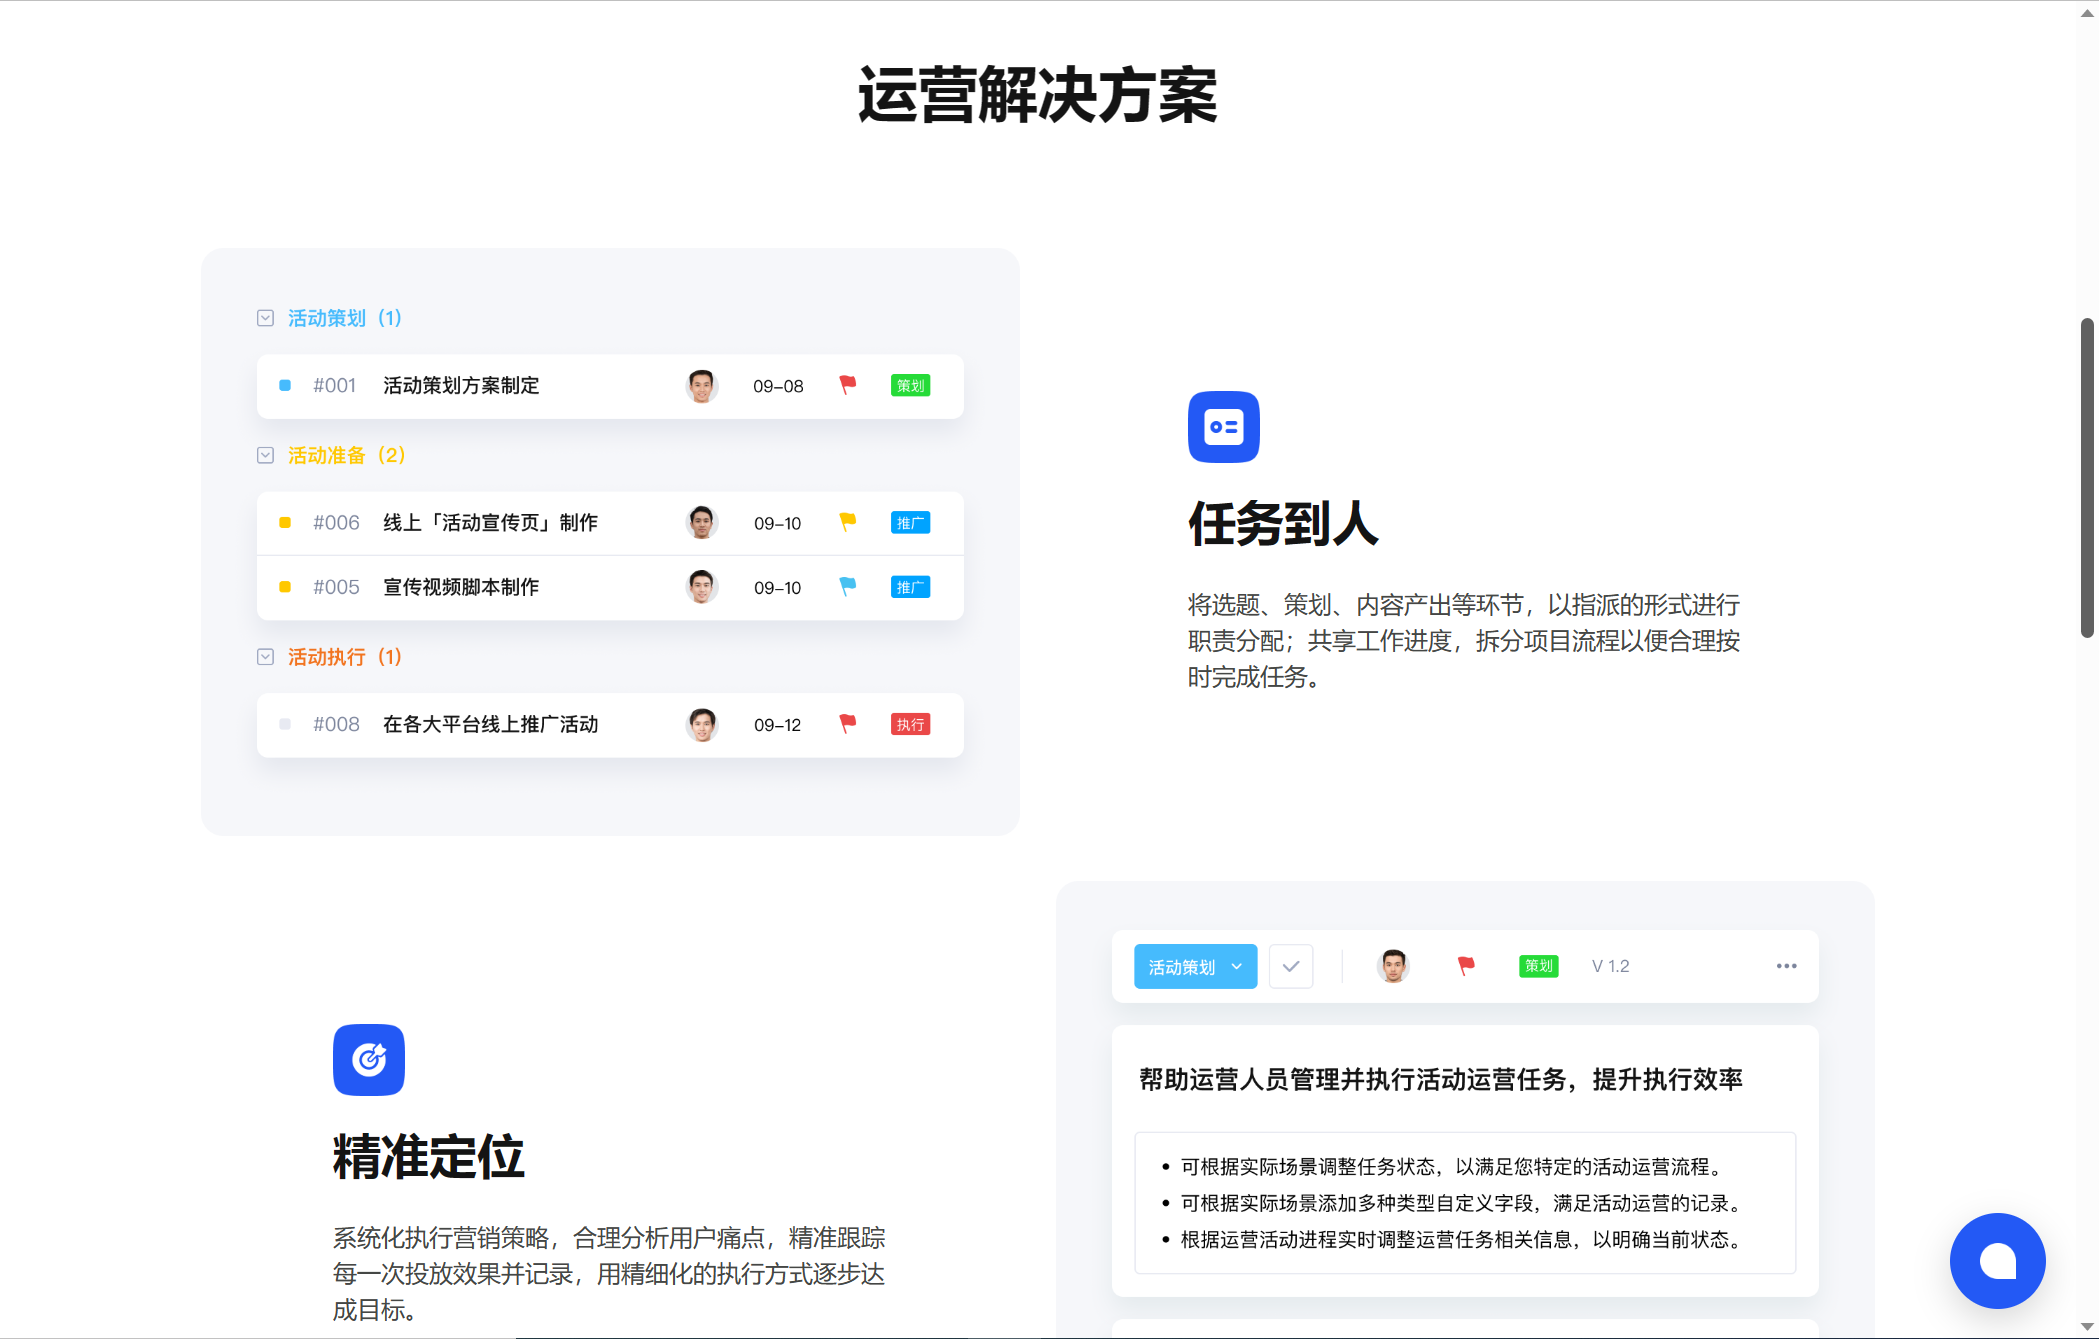Open the three-dot more options menu
Viewport: 2099px width, 1339px height.
click(1786, 966)
